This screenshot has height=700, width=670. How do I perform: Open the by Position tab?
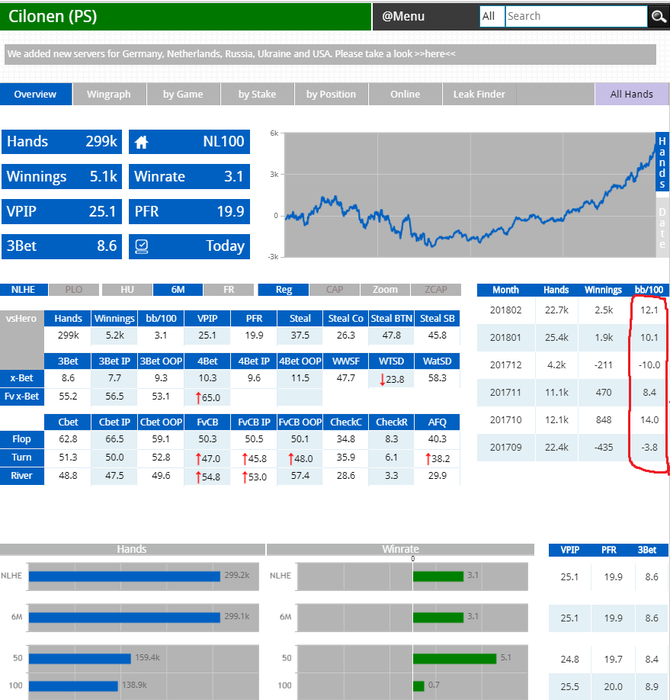click(x=331, y=94)
